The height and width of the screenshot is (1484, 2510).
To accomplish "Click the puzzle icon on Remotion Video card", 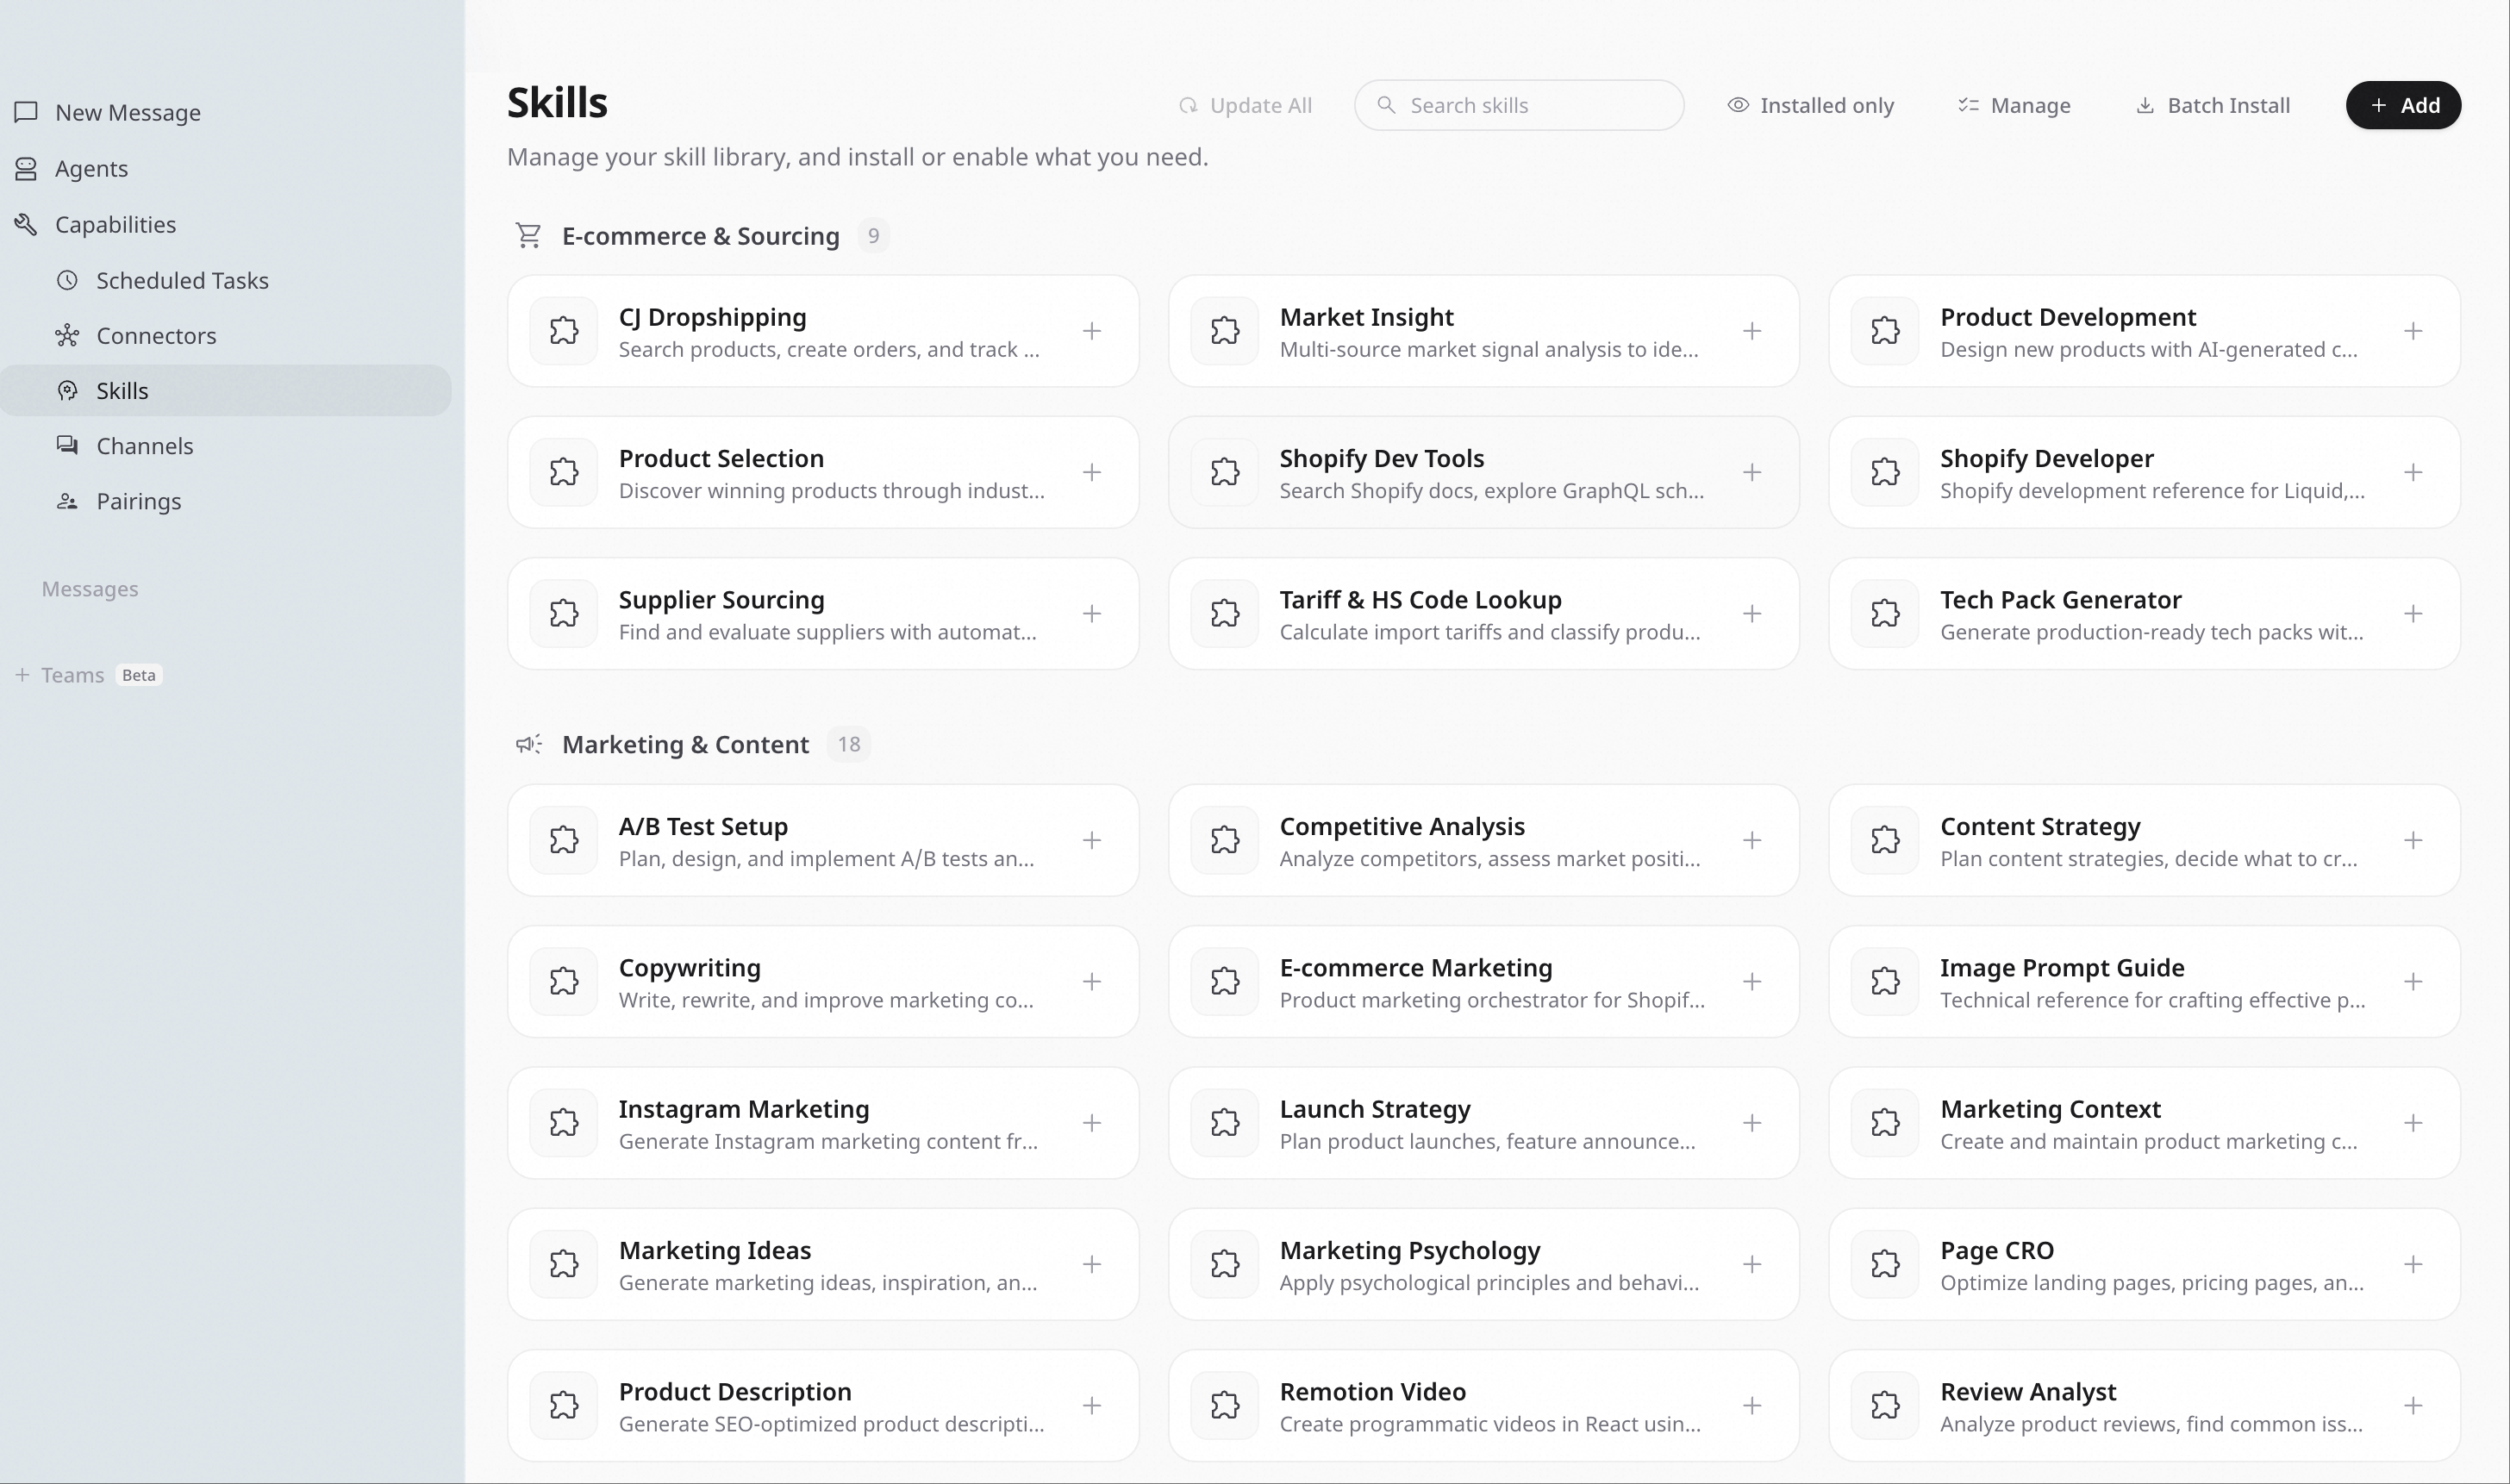I will [x=1224, y=1405].
